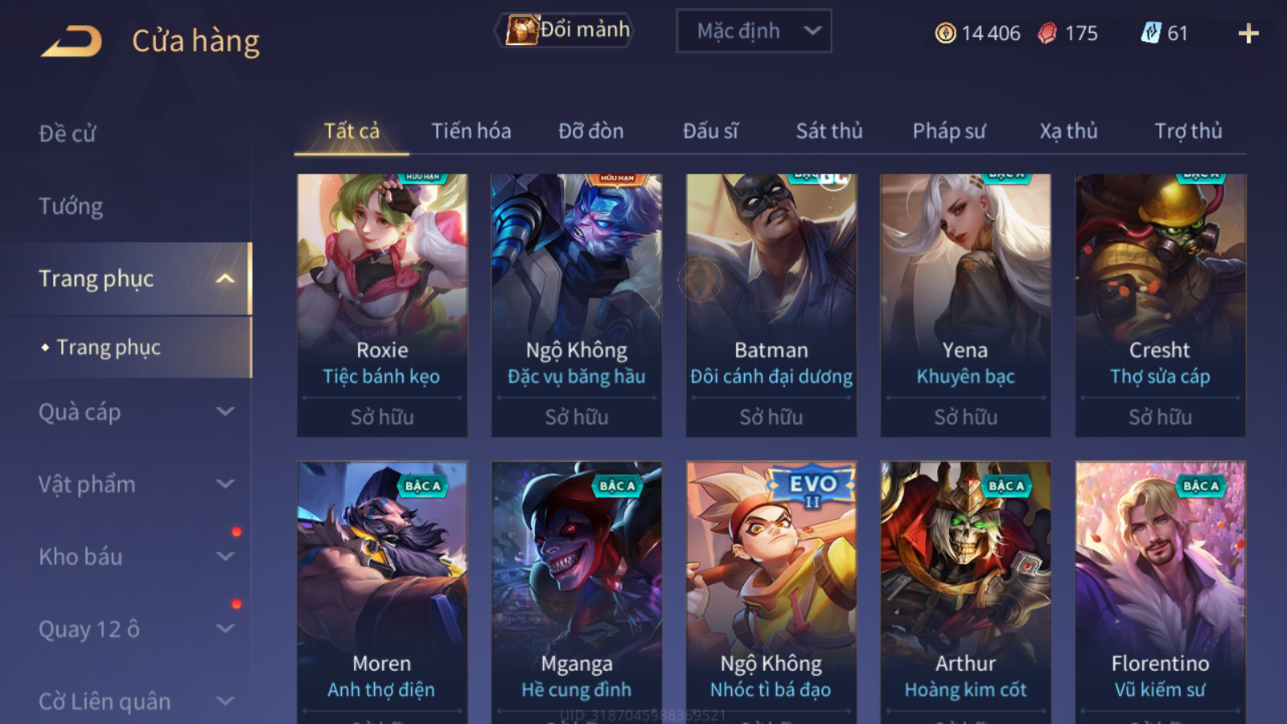Tap the blue voucher currency icon

(1151, 33)
